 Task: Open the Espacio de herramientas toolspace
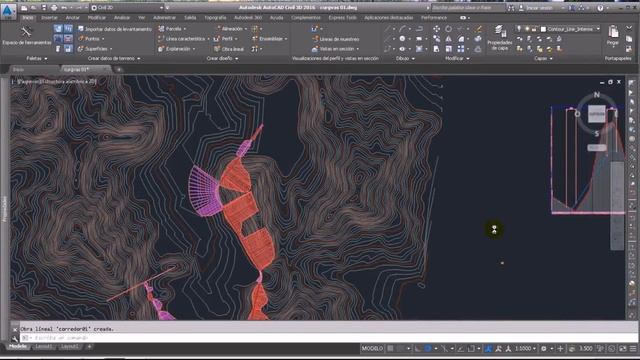click(26, 35)
